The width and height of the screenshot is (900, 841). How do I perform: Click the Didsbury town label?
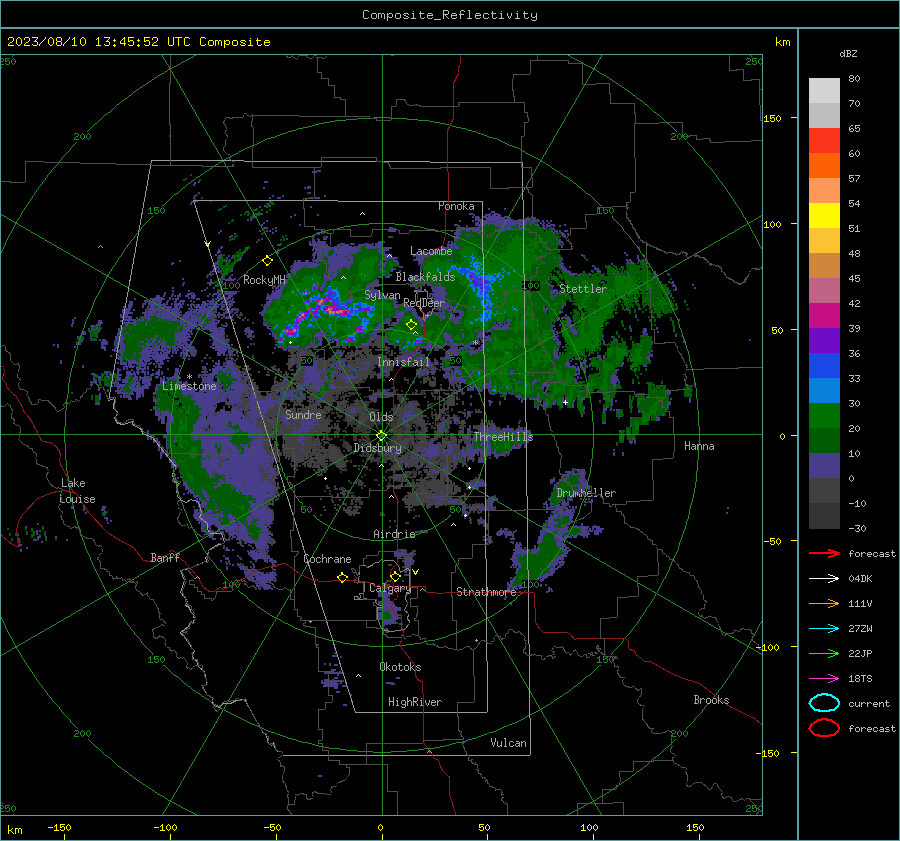point(377,448)
